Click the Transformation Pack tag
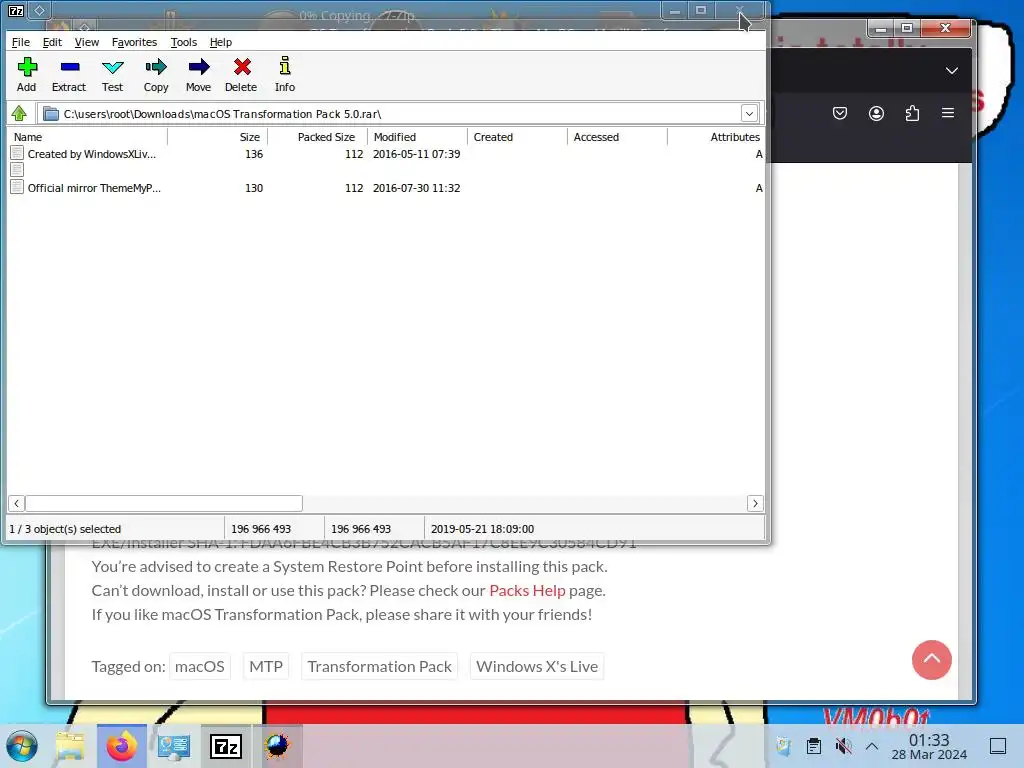Screen dimensions: 1024x768 coord(379,666)
